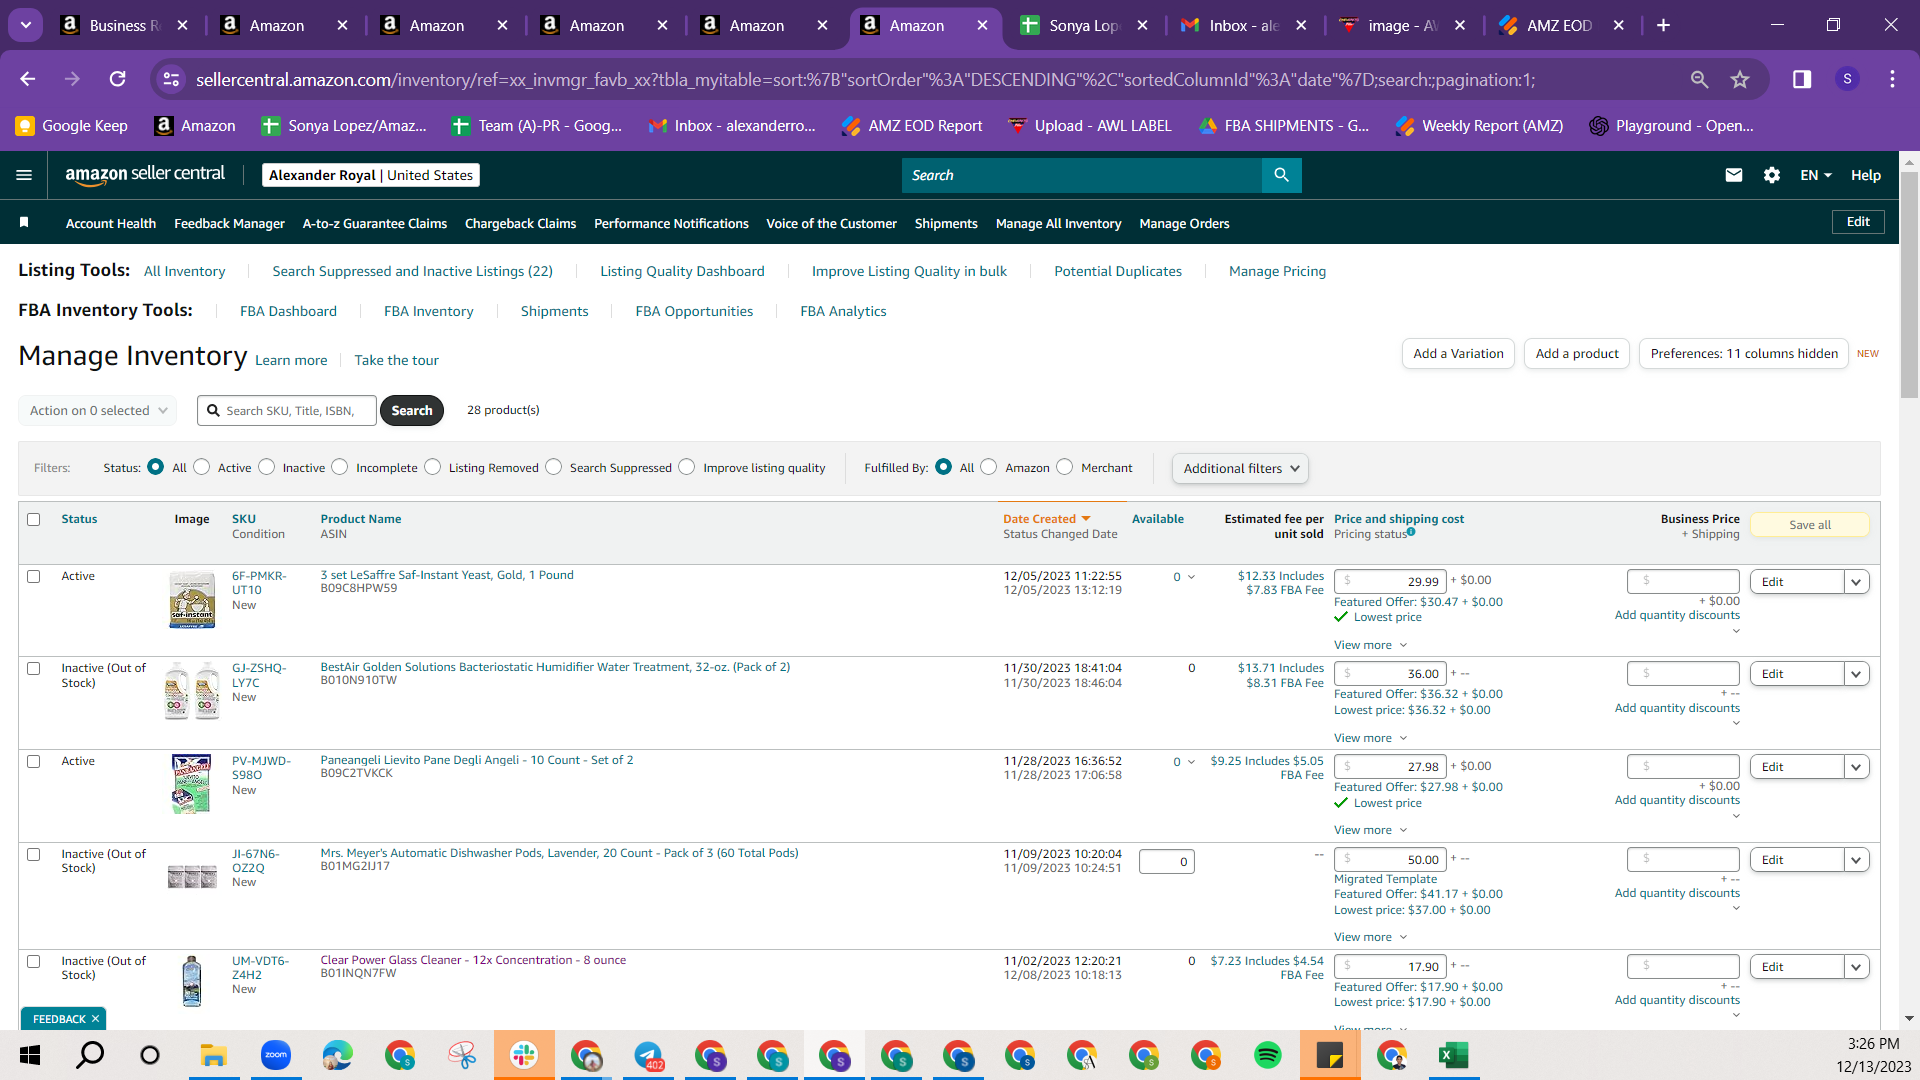
Task: Select the Active status radio filter
Action: pyautogui.click(x=202, y=467)
